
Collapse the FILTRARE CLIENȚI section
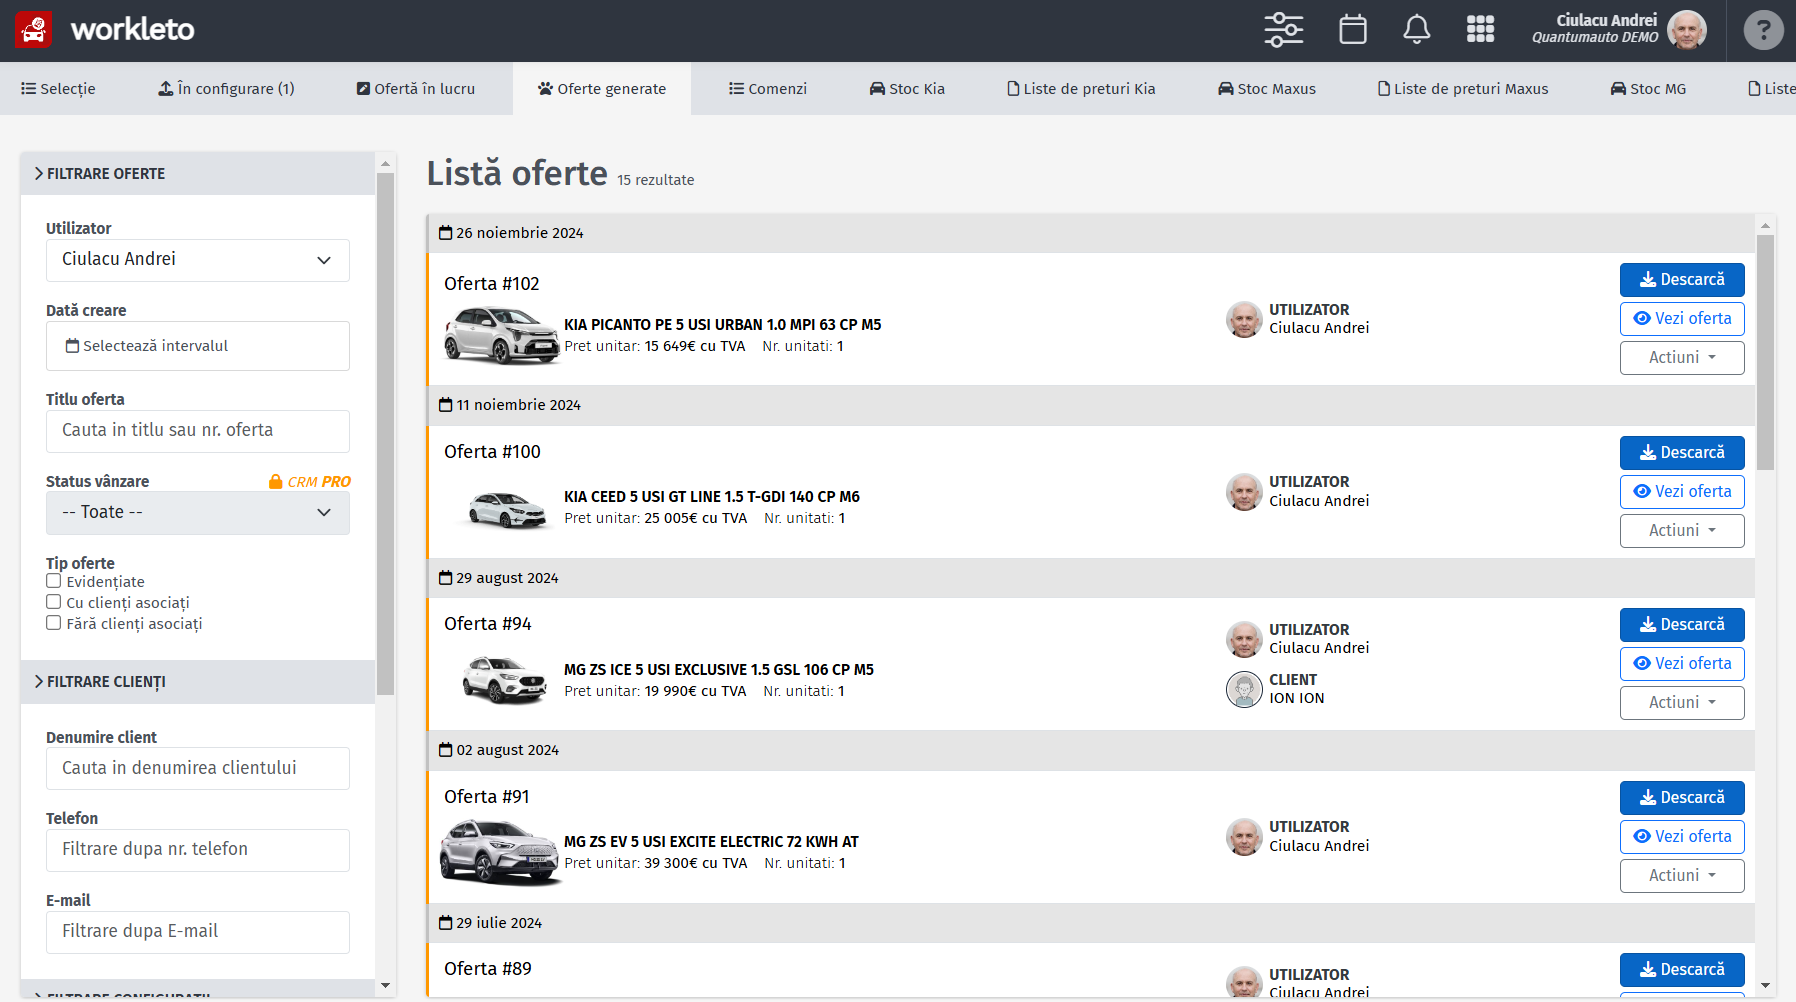(198, 682)
